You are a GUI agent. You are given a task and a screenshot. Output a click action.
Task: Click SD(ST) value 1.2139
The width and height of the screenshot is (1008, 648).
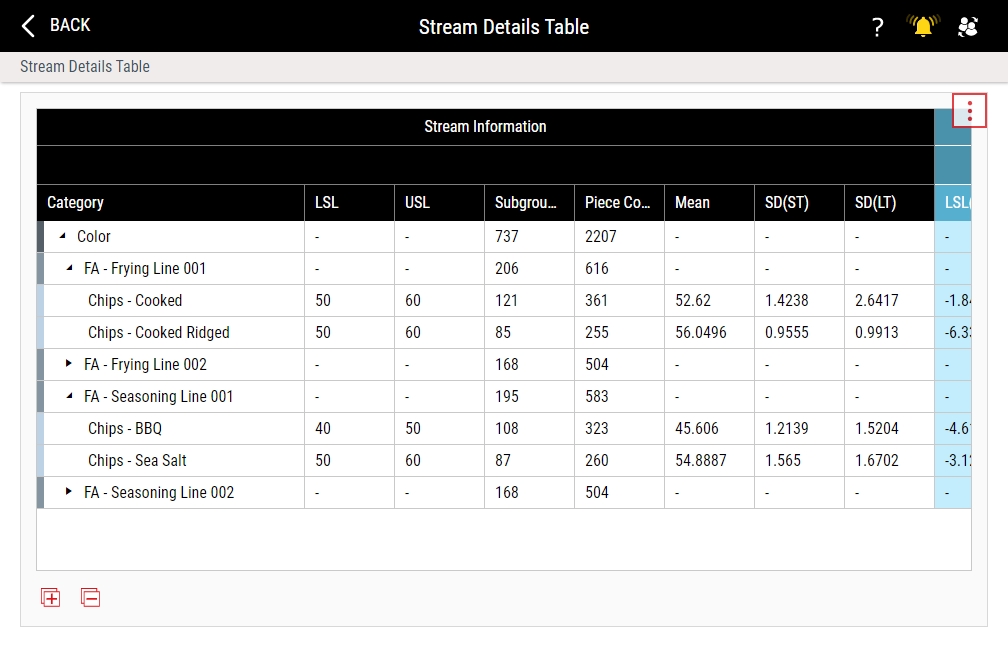pyautogui.click(x=787, y=428)
